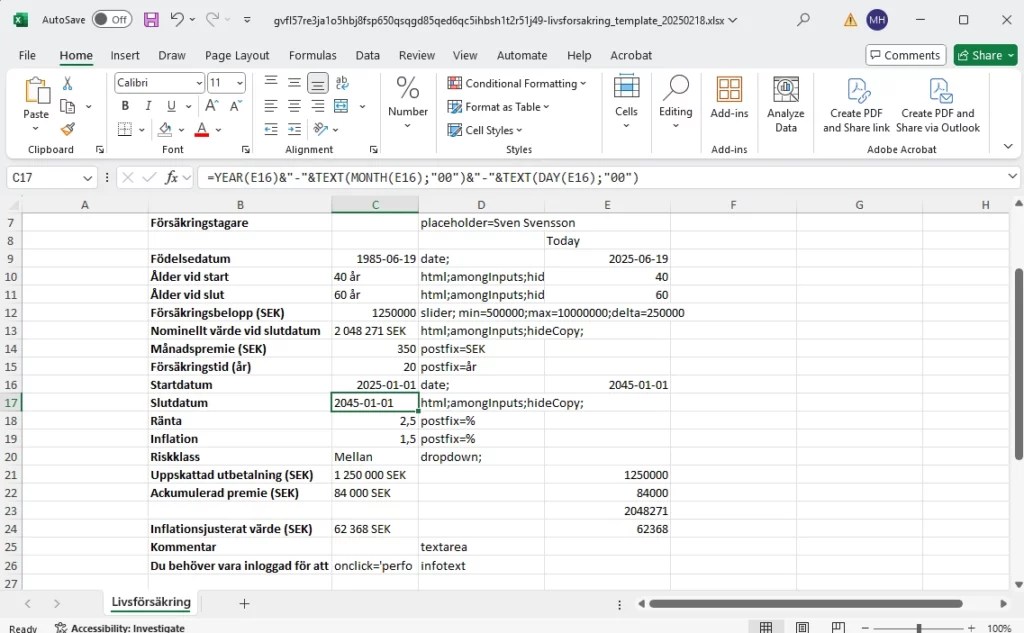Open Cell Styles dropdown

pyautogui.click(x=485, y=130)
